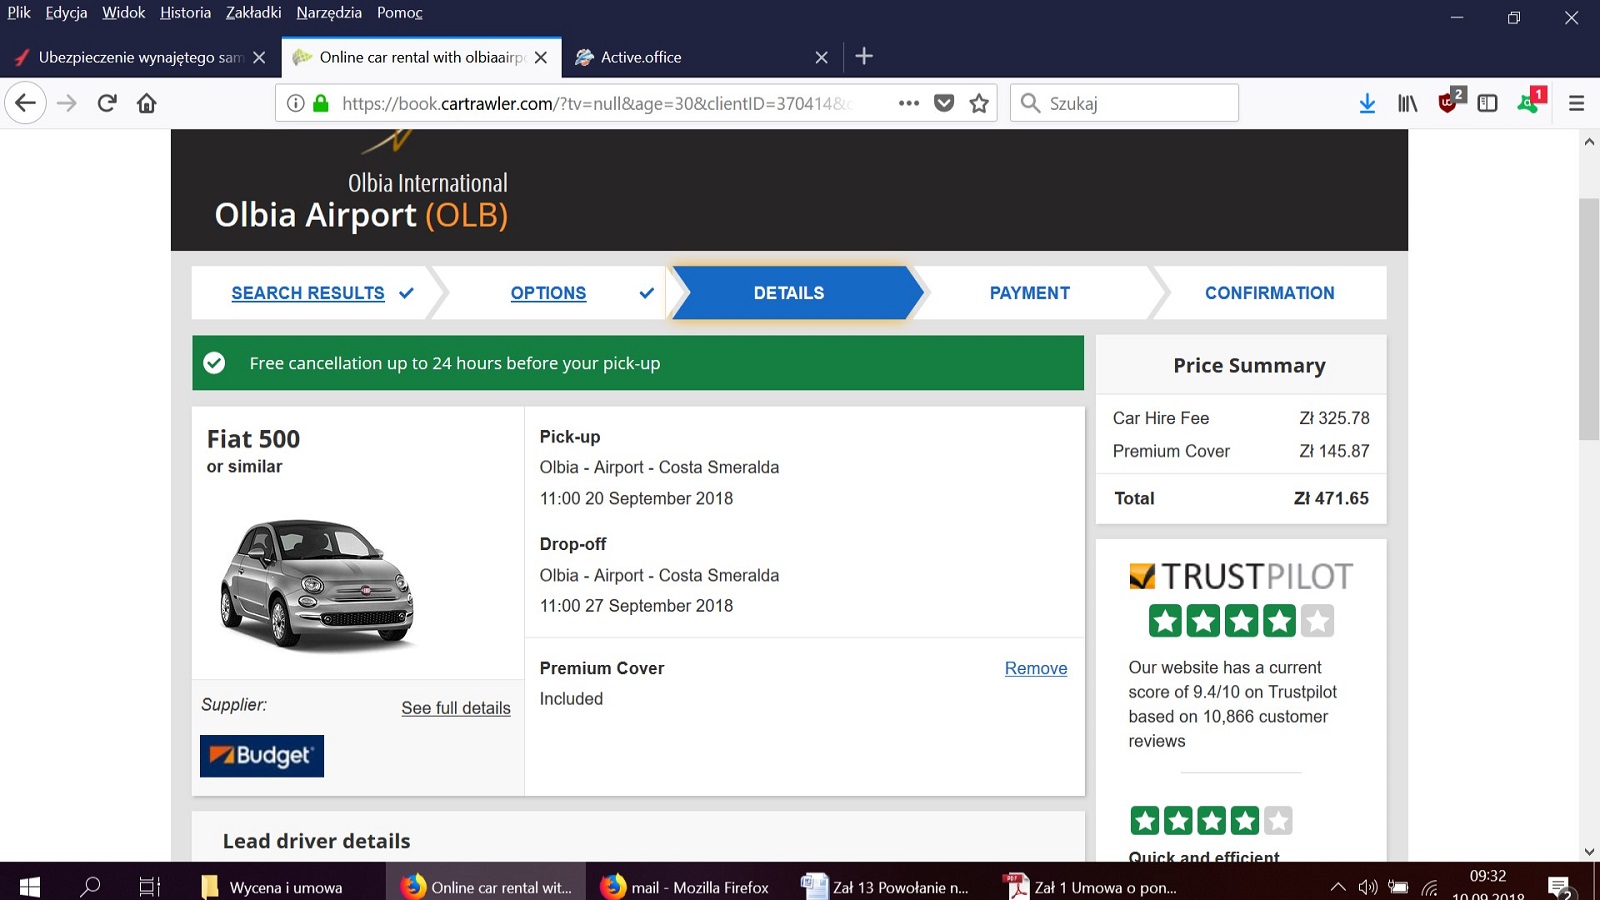Save page to Pocket
Image resolution: width=1600 pixels, height=900 pixels.
click(x=944, y=103)
